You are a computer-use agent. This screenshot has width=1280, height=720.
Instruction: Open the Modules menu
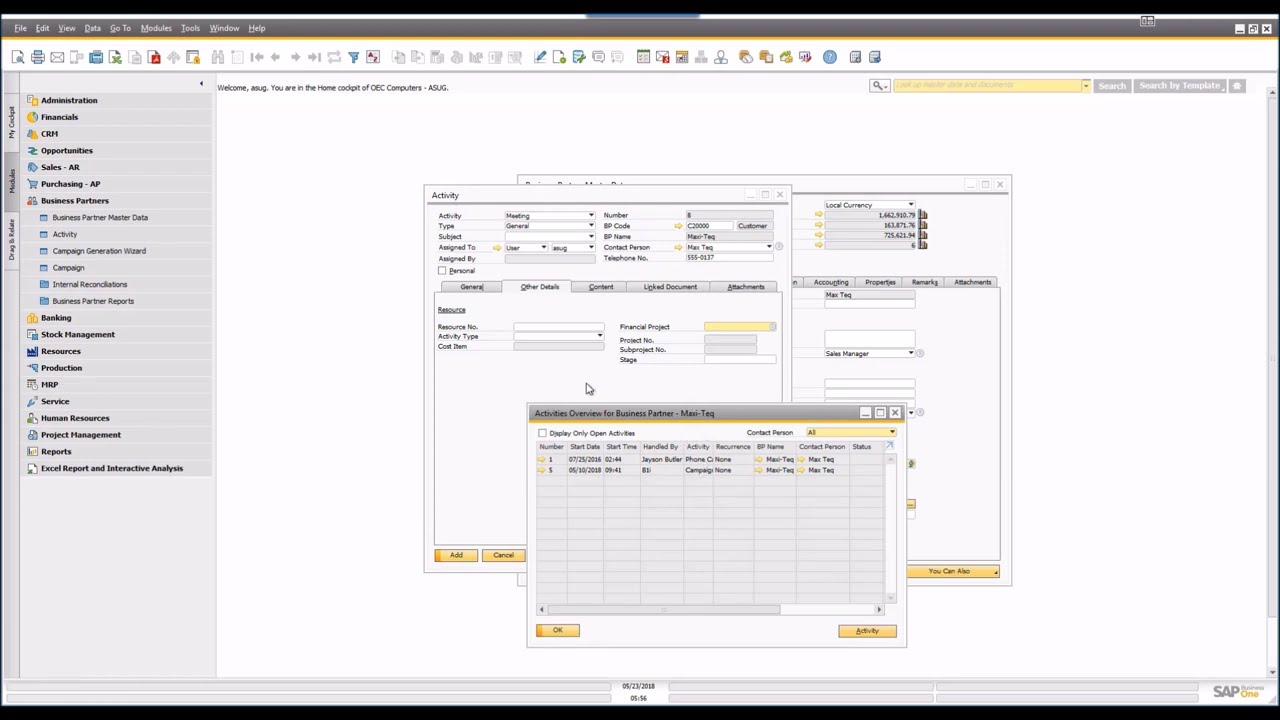[x=156, y=28]
